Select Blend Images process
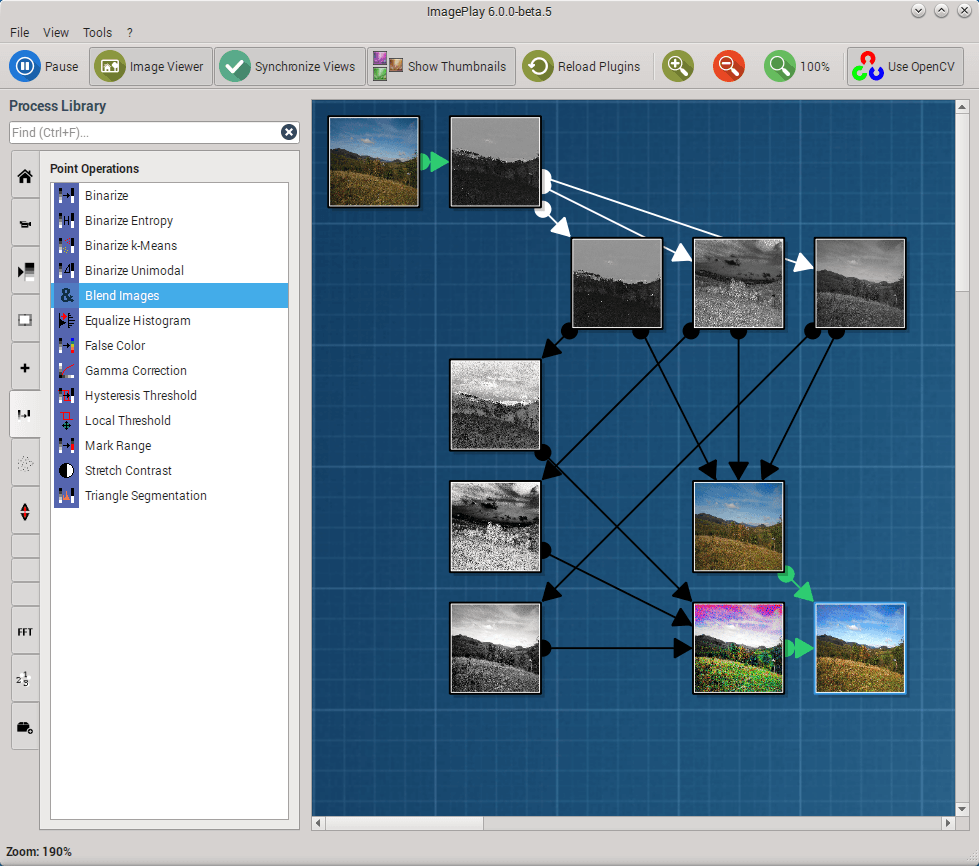 click(x=170, y=295)
